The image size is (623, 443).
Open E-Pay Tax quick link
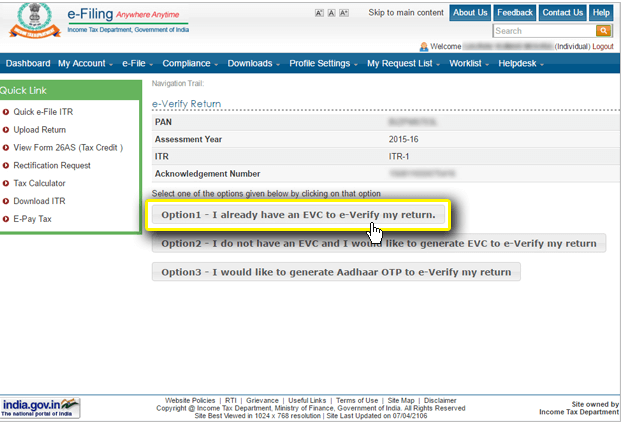pos(33,219)
